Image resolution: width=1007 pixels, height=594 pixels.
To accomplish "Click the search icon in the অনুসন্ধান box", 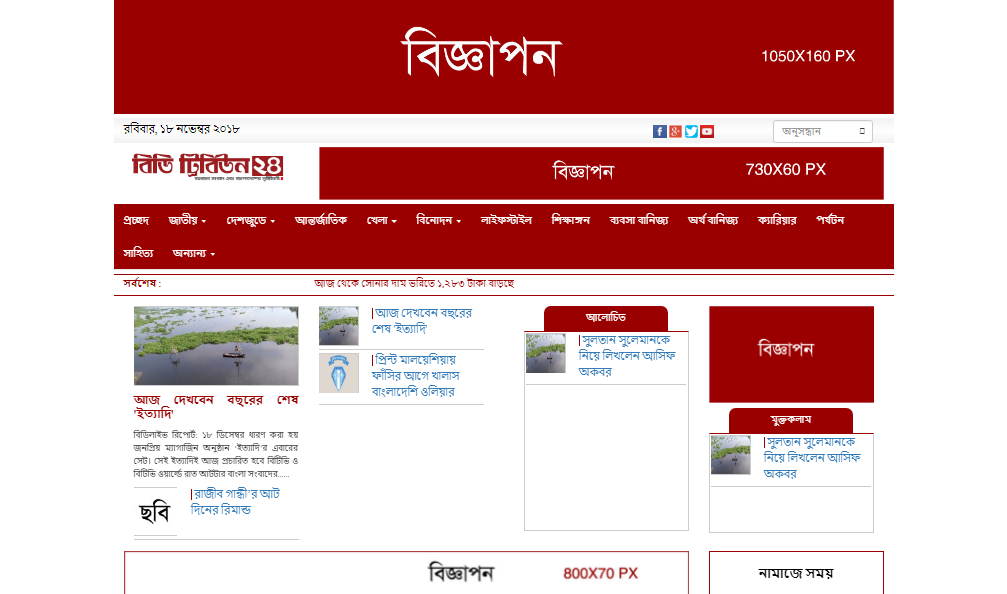I will pyautogui.click(x=861, y=131).
